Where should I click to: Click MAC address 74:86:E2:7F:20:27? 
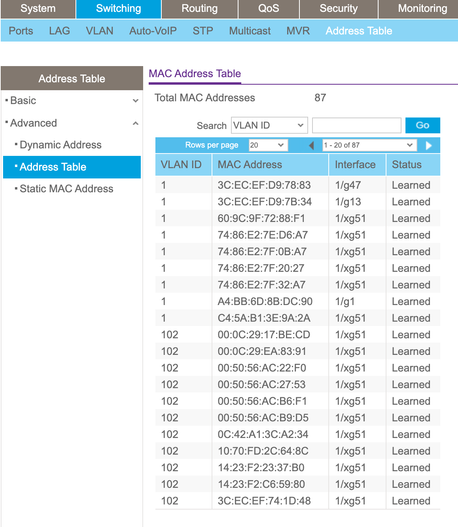pyautogui.click(x=261, y=268)
